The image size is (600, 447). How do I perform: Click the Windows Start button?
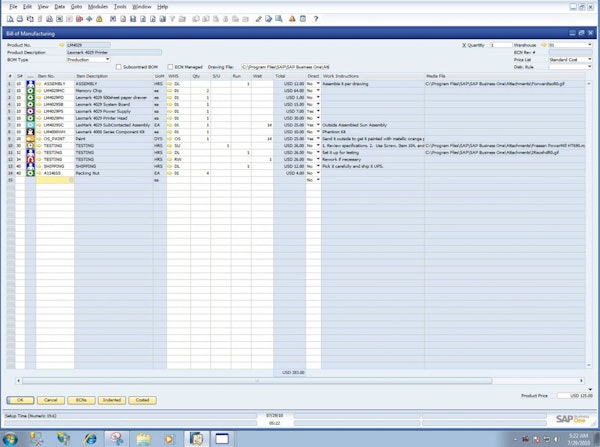click(x=12, y=437)
